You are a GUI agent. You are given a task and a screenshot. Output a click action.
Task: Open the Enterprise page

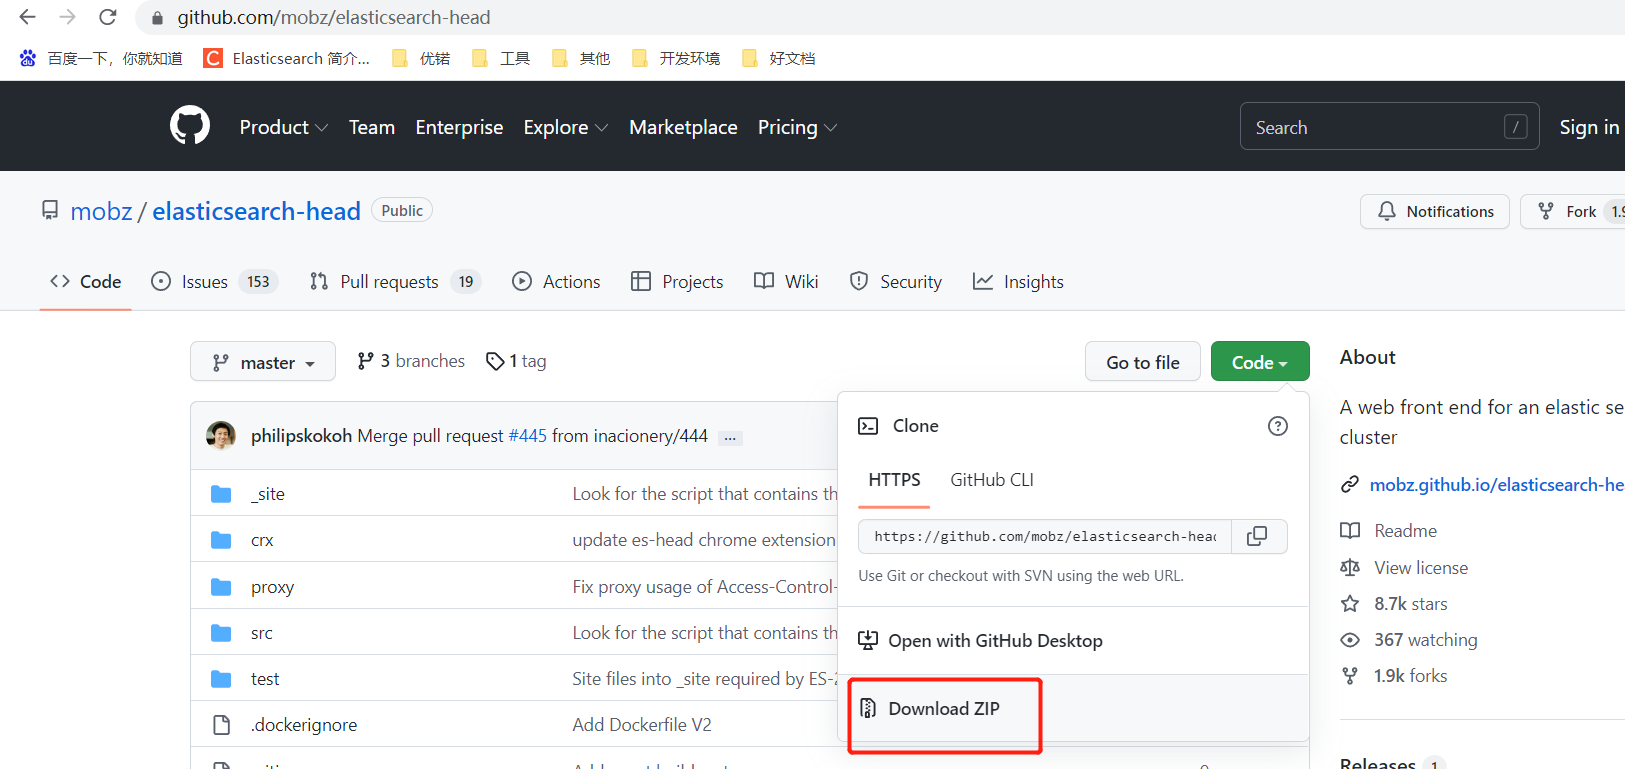click(x=459, y=127)
